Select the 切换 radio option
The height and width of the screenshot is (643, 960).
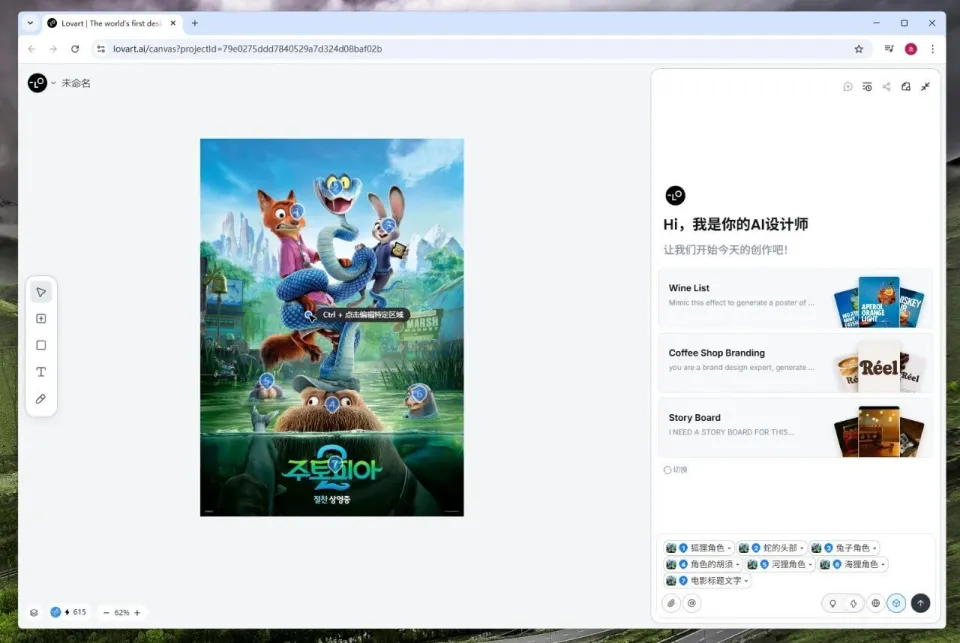click(668, 469)
